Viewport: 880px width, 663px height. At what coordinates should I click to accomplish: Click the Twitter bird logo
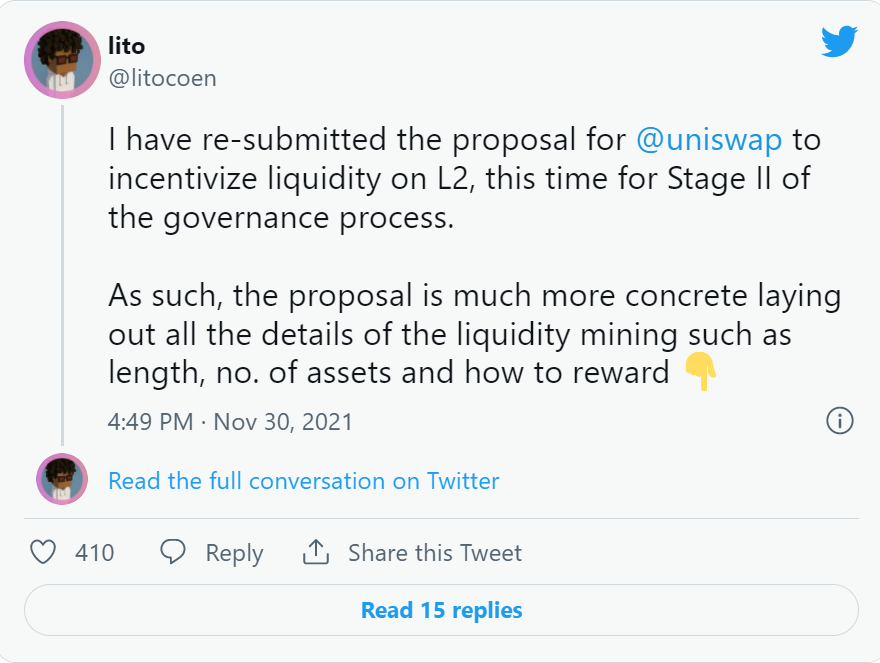click(839, 42)
